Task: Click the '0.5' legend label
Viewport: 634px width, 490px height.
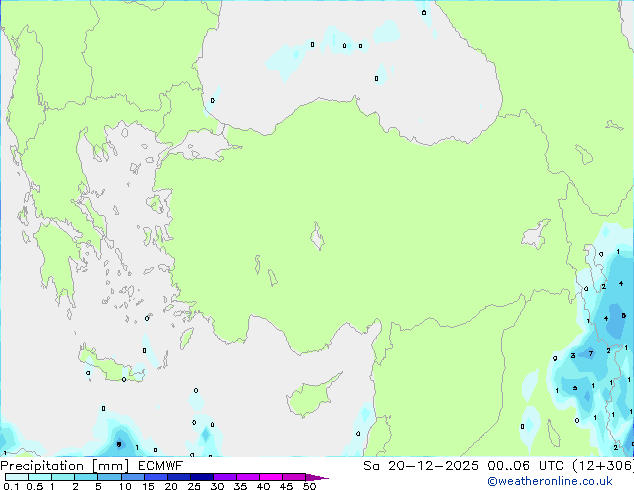Action: [34, 486]
